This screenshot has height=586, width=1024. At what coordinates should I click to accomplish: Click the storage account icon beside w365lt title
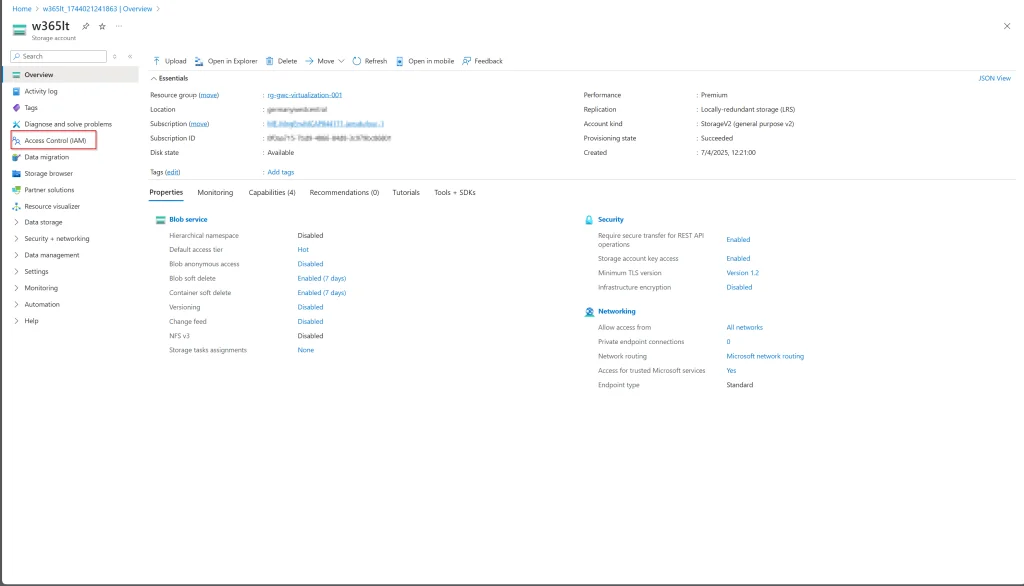[20, 29]
